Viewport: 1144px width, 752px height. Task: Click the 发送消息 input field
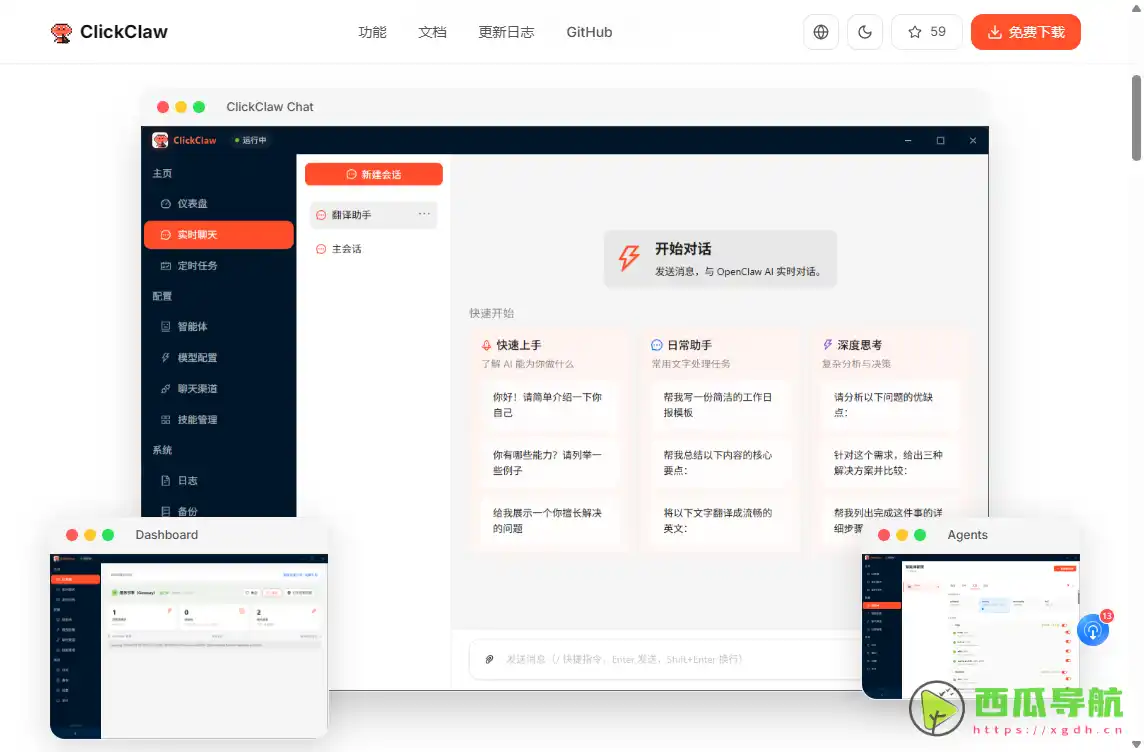(x=665, y=659)
